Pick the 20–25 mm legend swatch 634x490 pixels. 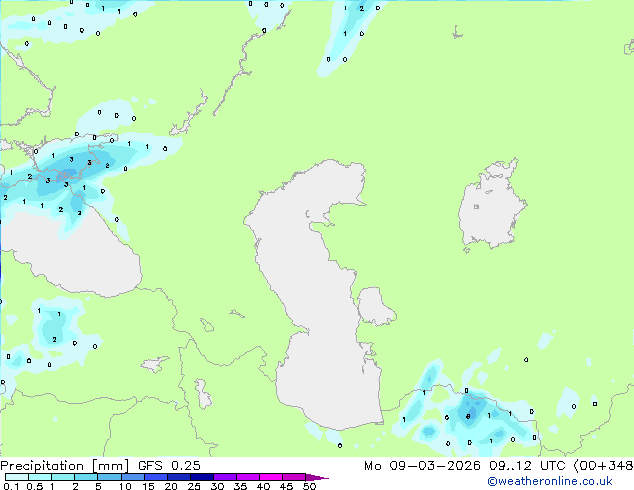178,477
